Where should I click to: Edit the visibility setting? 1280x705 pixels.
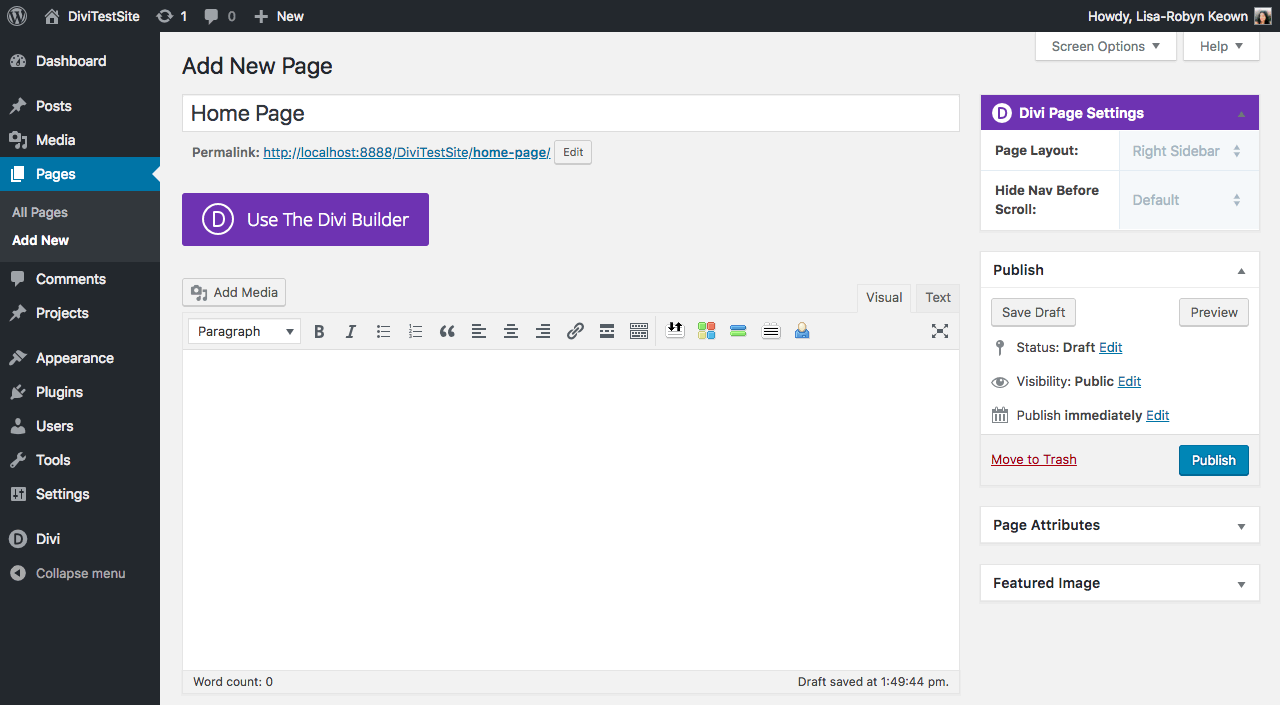click(x=1129, y=381)
